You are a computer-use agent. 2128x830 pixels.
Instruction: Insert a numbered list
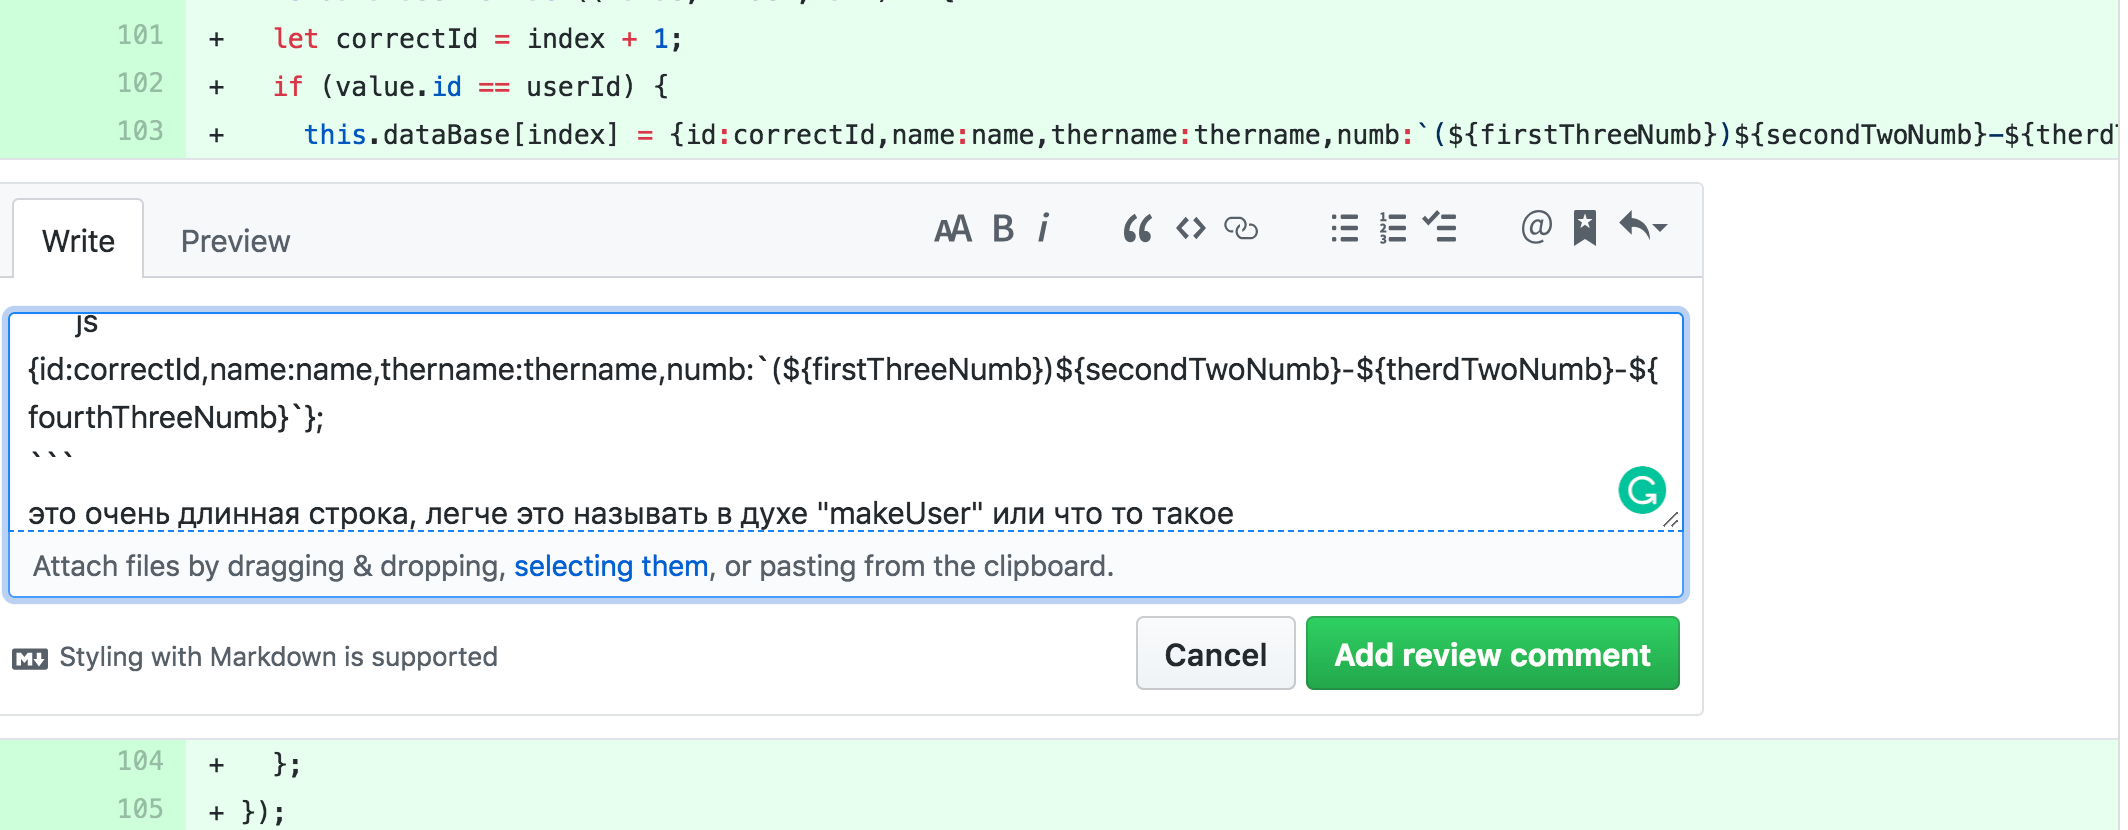click(1393, 229)
